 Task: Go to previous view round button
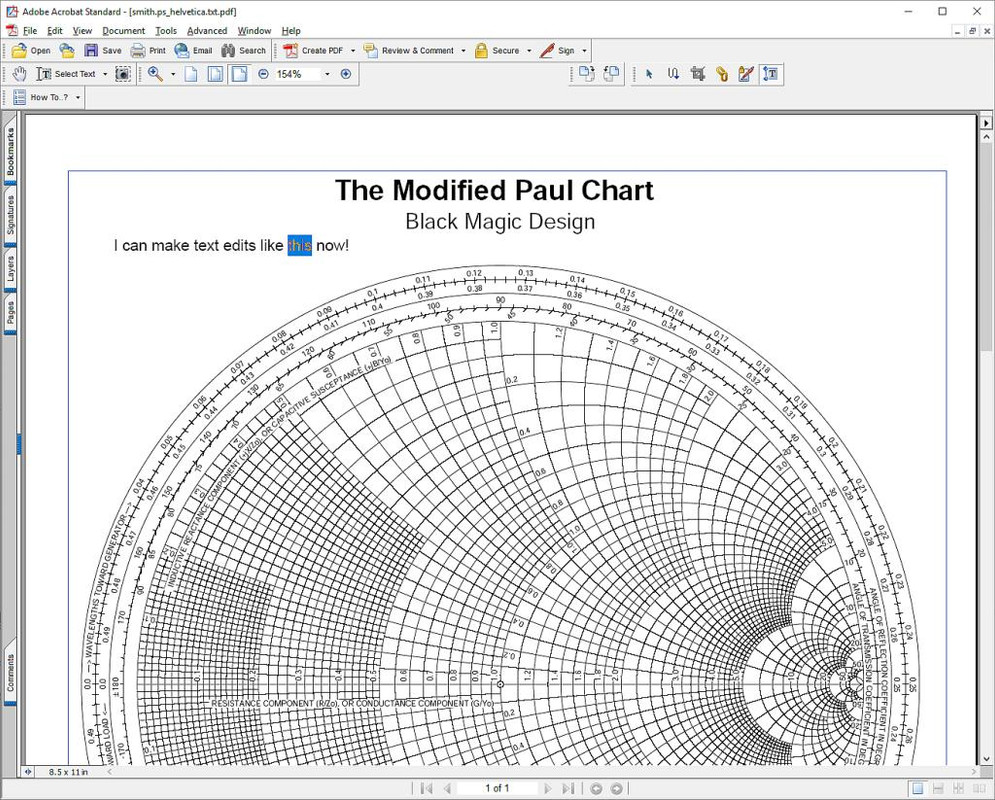point(596,789)
